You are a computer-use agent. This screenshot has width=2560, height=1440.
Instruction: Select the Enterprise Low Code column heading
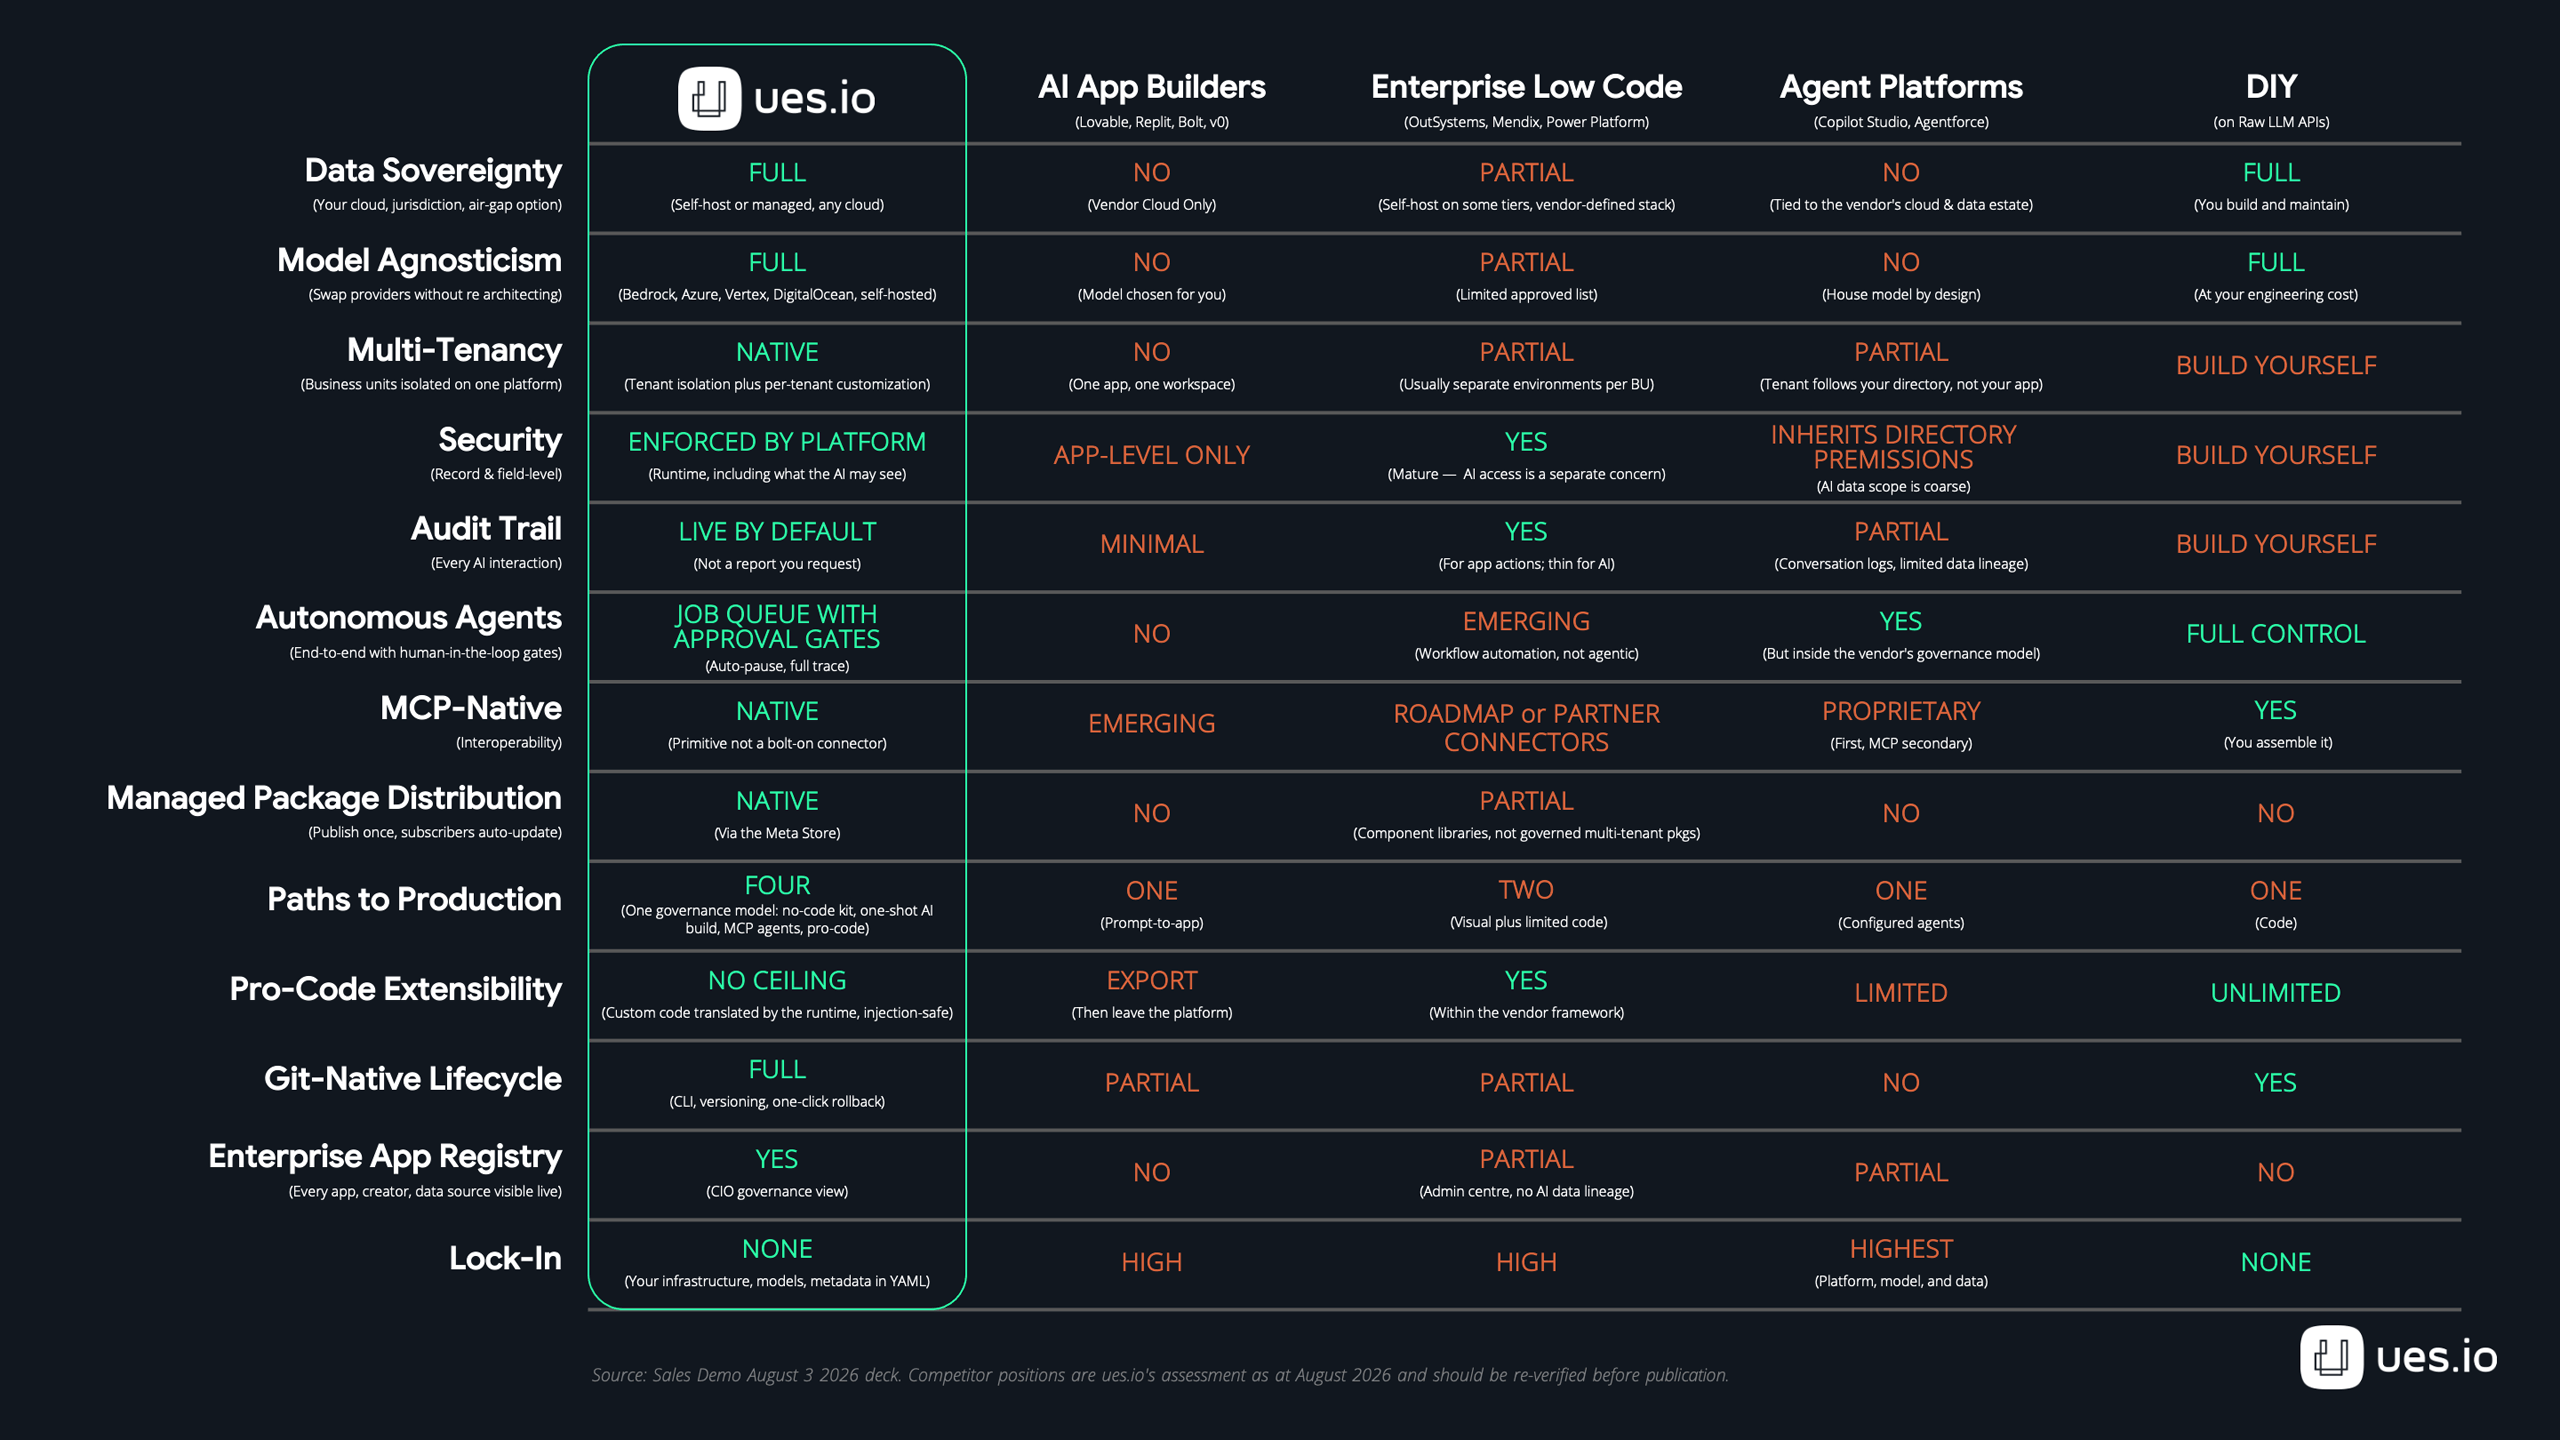[x=1526, y=87]
